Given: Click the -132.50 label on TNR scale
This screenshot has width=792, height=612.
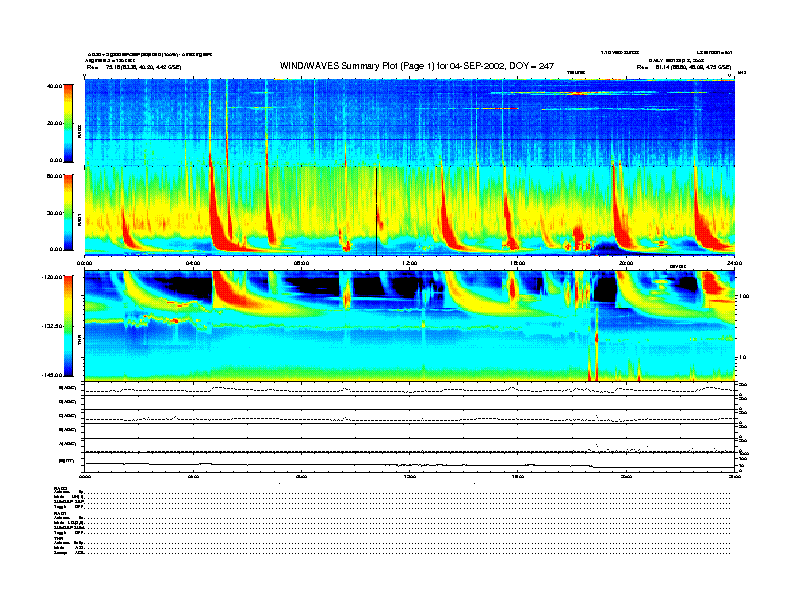Looking at the screenshot, I should point(52,326).
